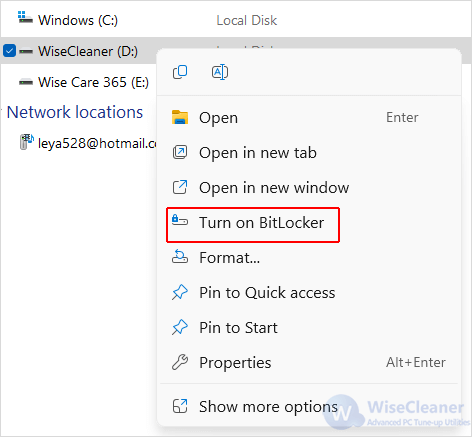
Task: Click the network location drive icon
Action: (x=27, y=142)
